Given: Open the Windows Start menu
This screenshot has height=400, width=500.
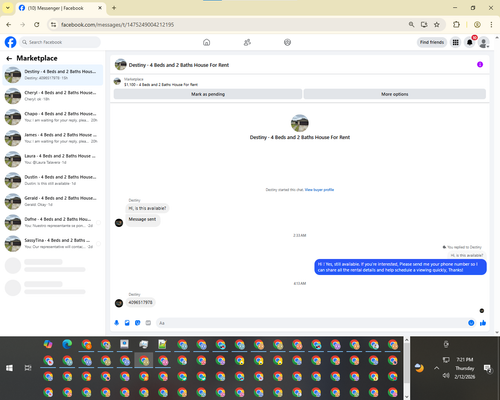Looking at the screenshot, I should tap(9, 368).
